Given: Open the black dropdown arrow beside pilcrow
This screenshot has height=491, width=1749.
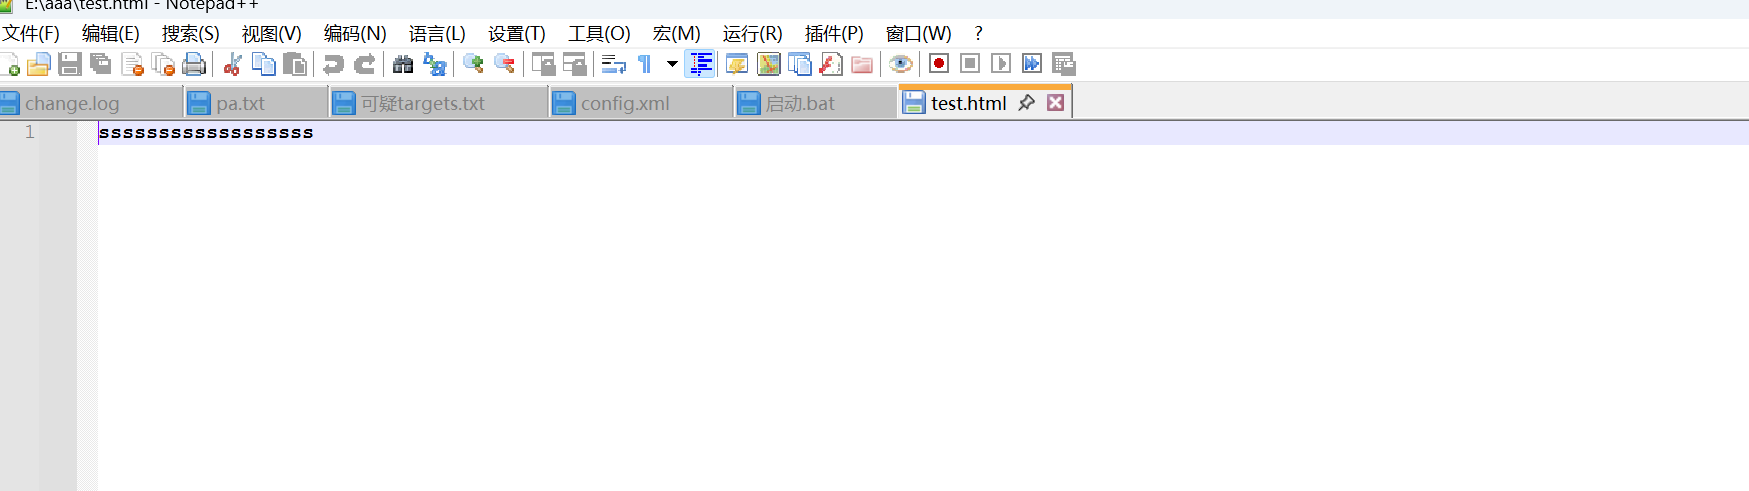Looking at the screenshot, I should tap(672, 65).
